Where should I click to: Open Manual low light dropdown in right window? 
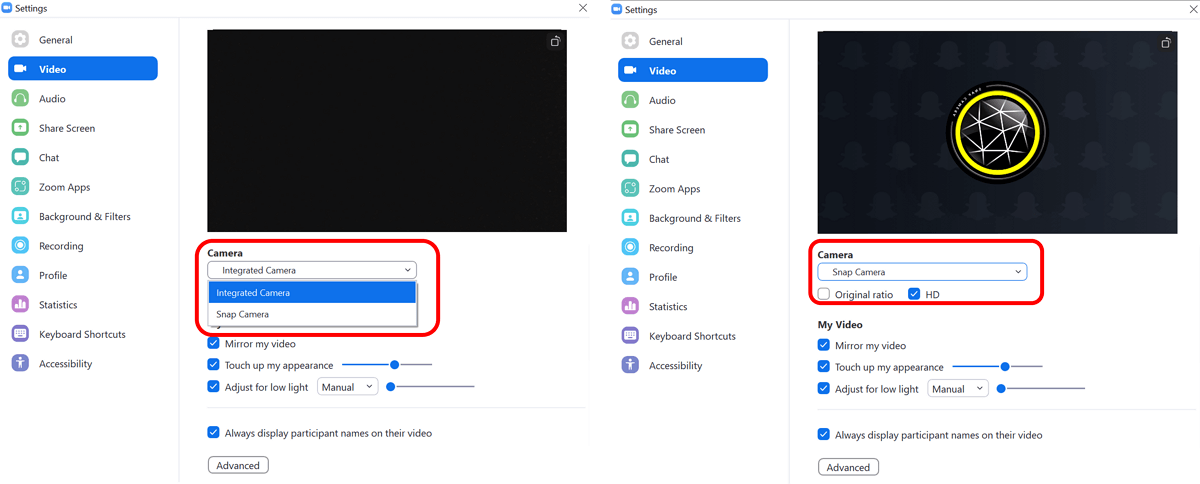(x=957, y=389)
